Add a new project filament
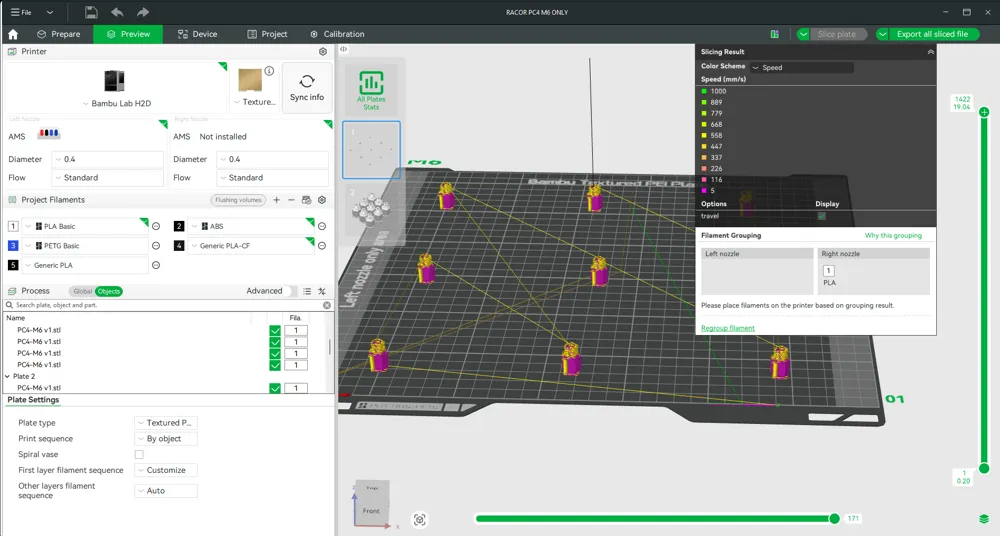Image resolution: width=1000 pixels, height=536 pixels. (276, 200)
